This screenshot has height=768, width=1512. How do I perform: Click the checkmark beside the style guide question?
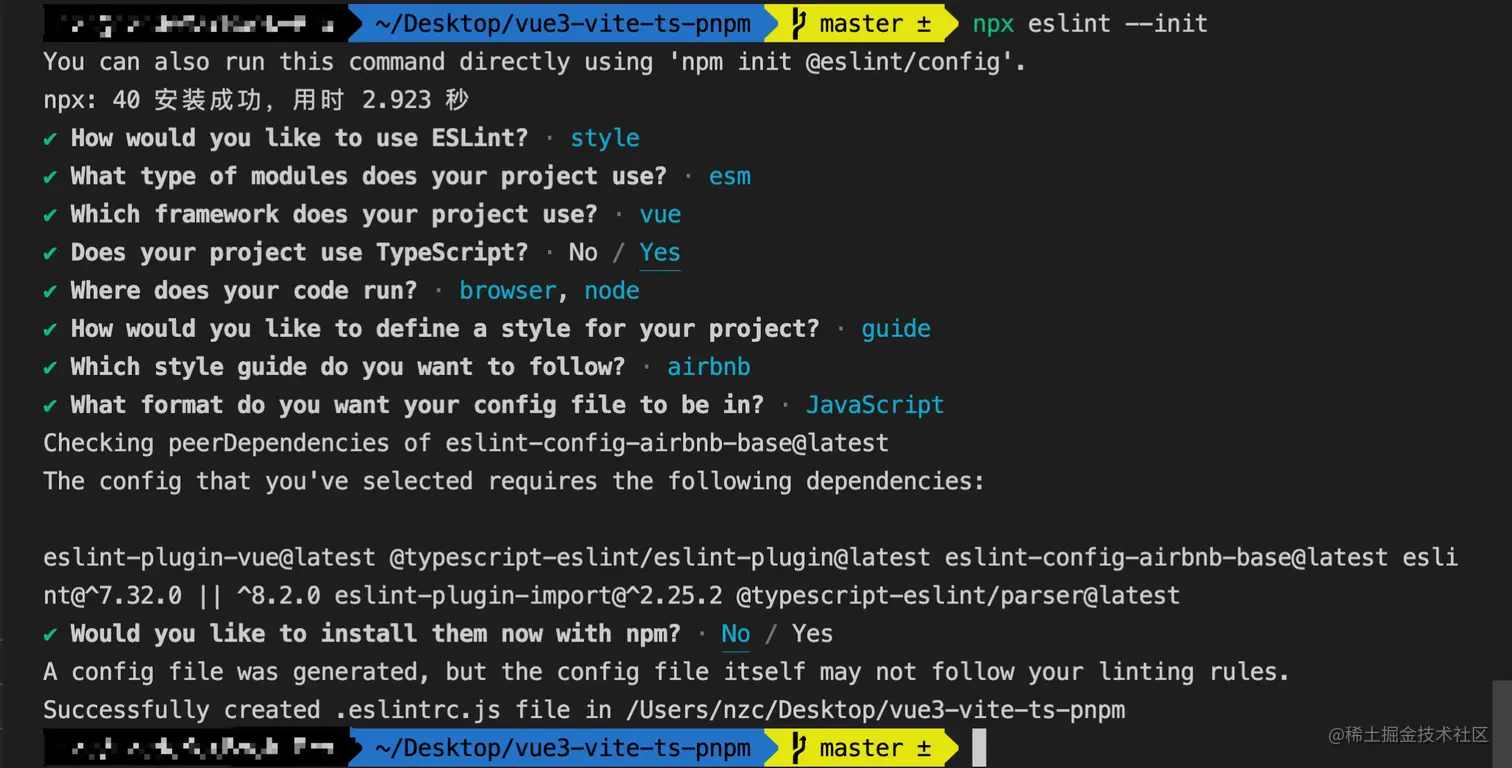coord(51,366)
